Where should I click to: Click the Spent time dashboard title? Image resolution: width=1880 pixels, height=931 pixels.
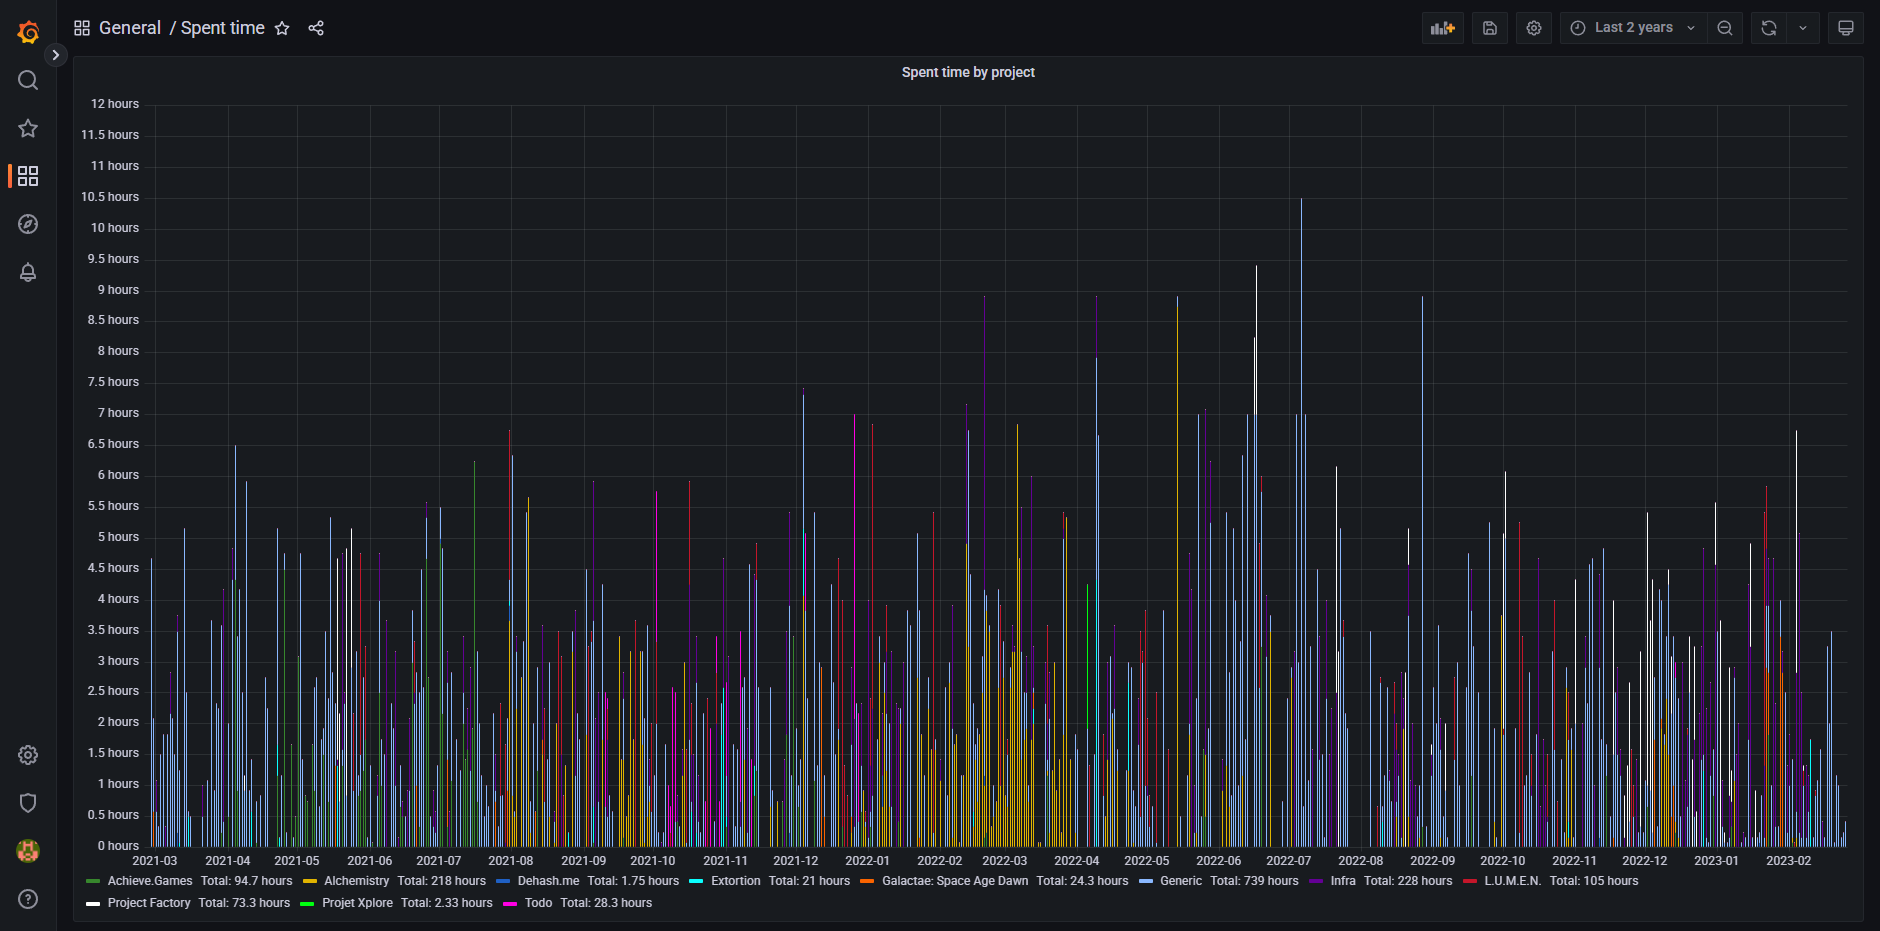pos(223,28)
